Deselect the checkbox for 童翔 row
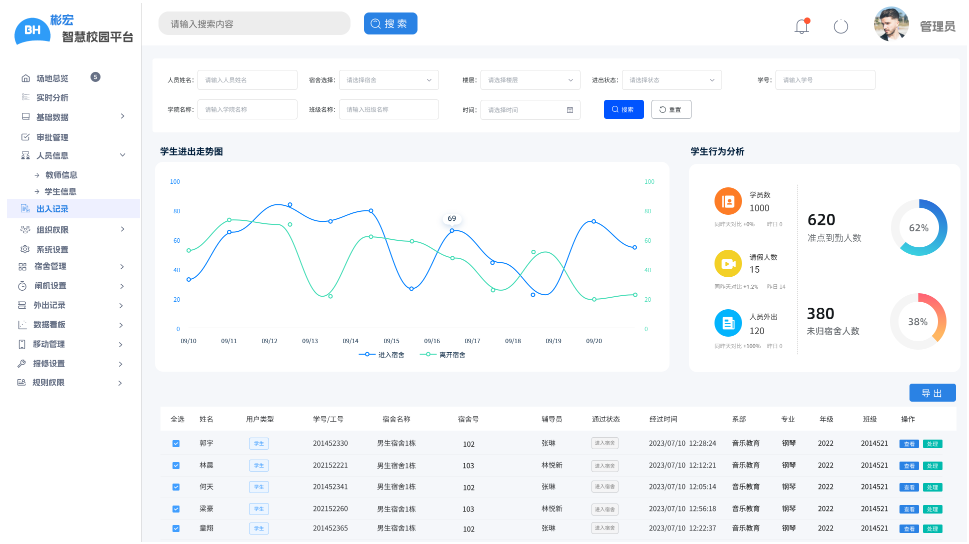The image size is (969, 544). [176, 528]
